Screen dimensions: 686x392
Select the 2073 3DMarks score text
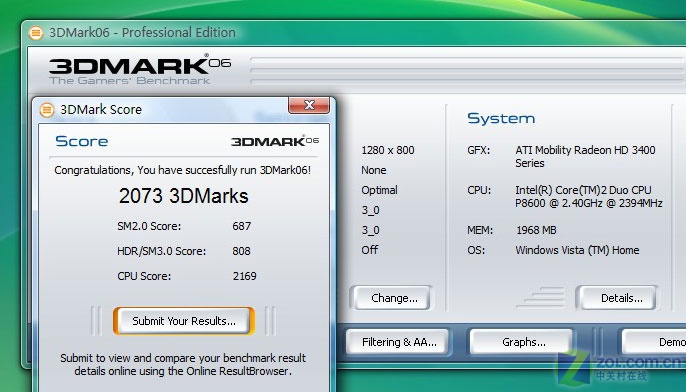coord(184,196)
